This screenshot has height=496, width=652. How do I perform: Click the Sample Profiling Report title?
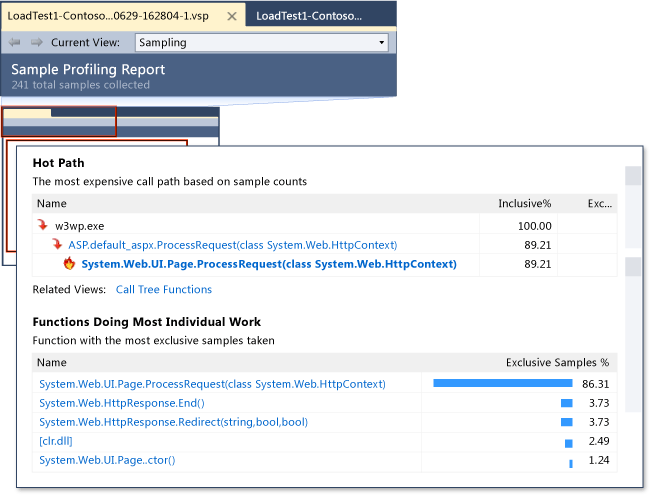[x=88, y=69]
